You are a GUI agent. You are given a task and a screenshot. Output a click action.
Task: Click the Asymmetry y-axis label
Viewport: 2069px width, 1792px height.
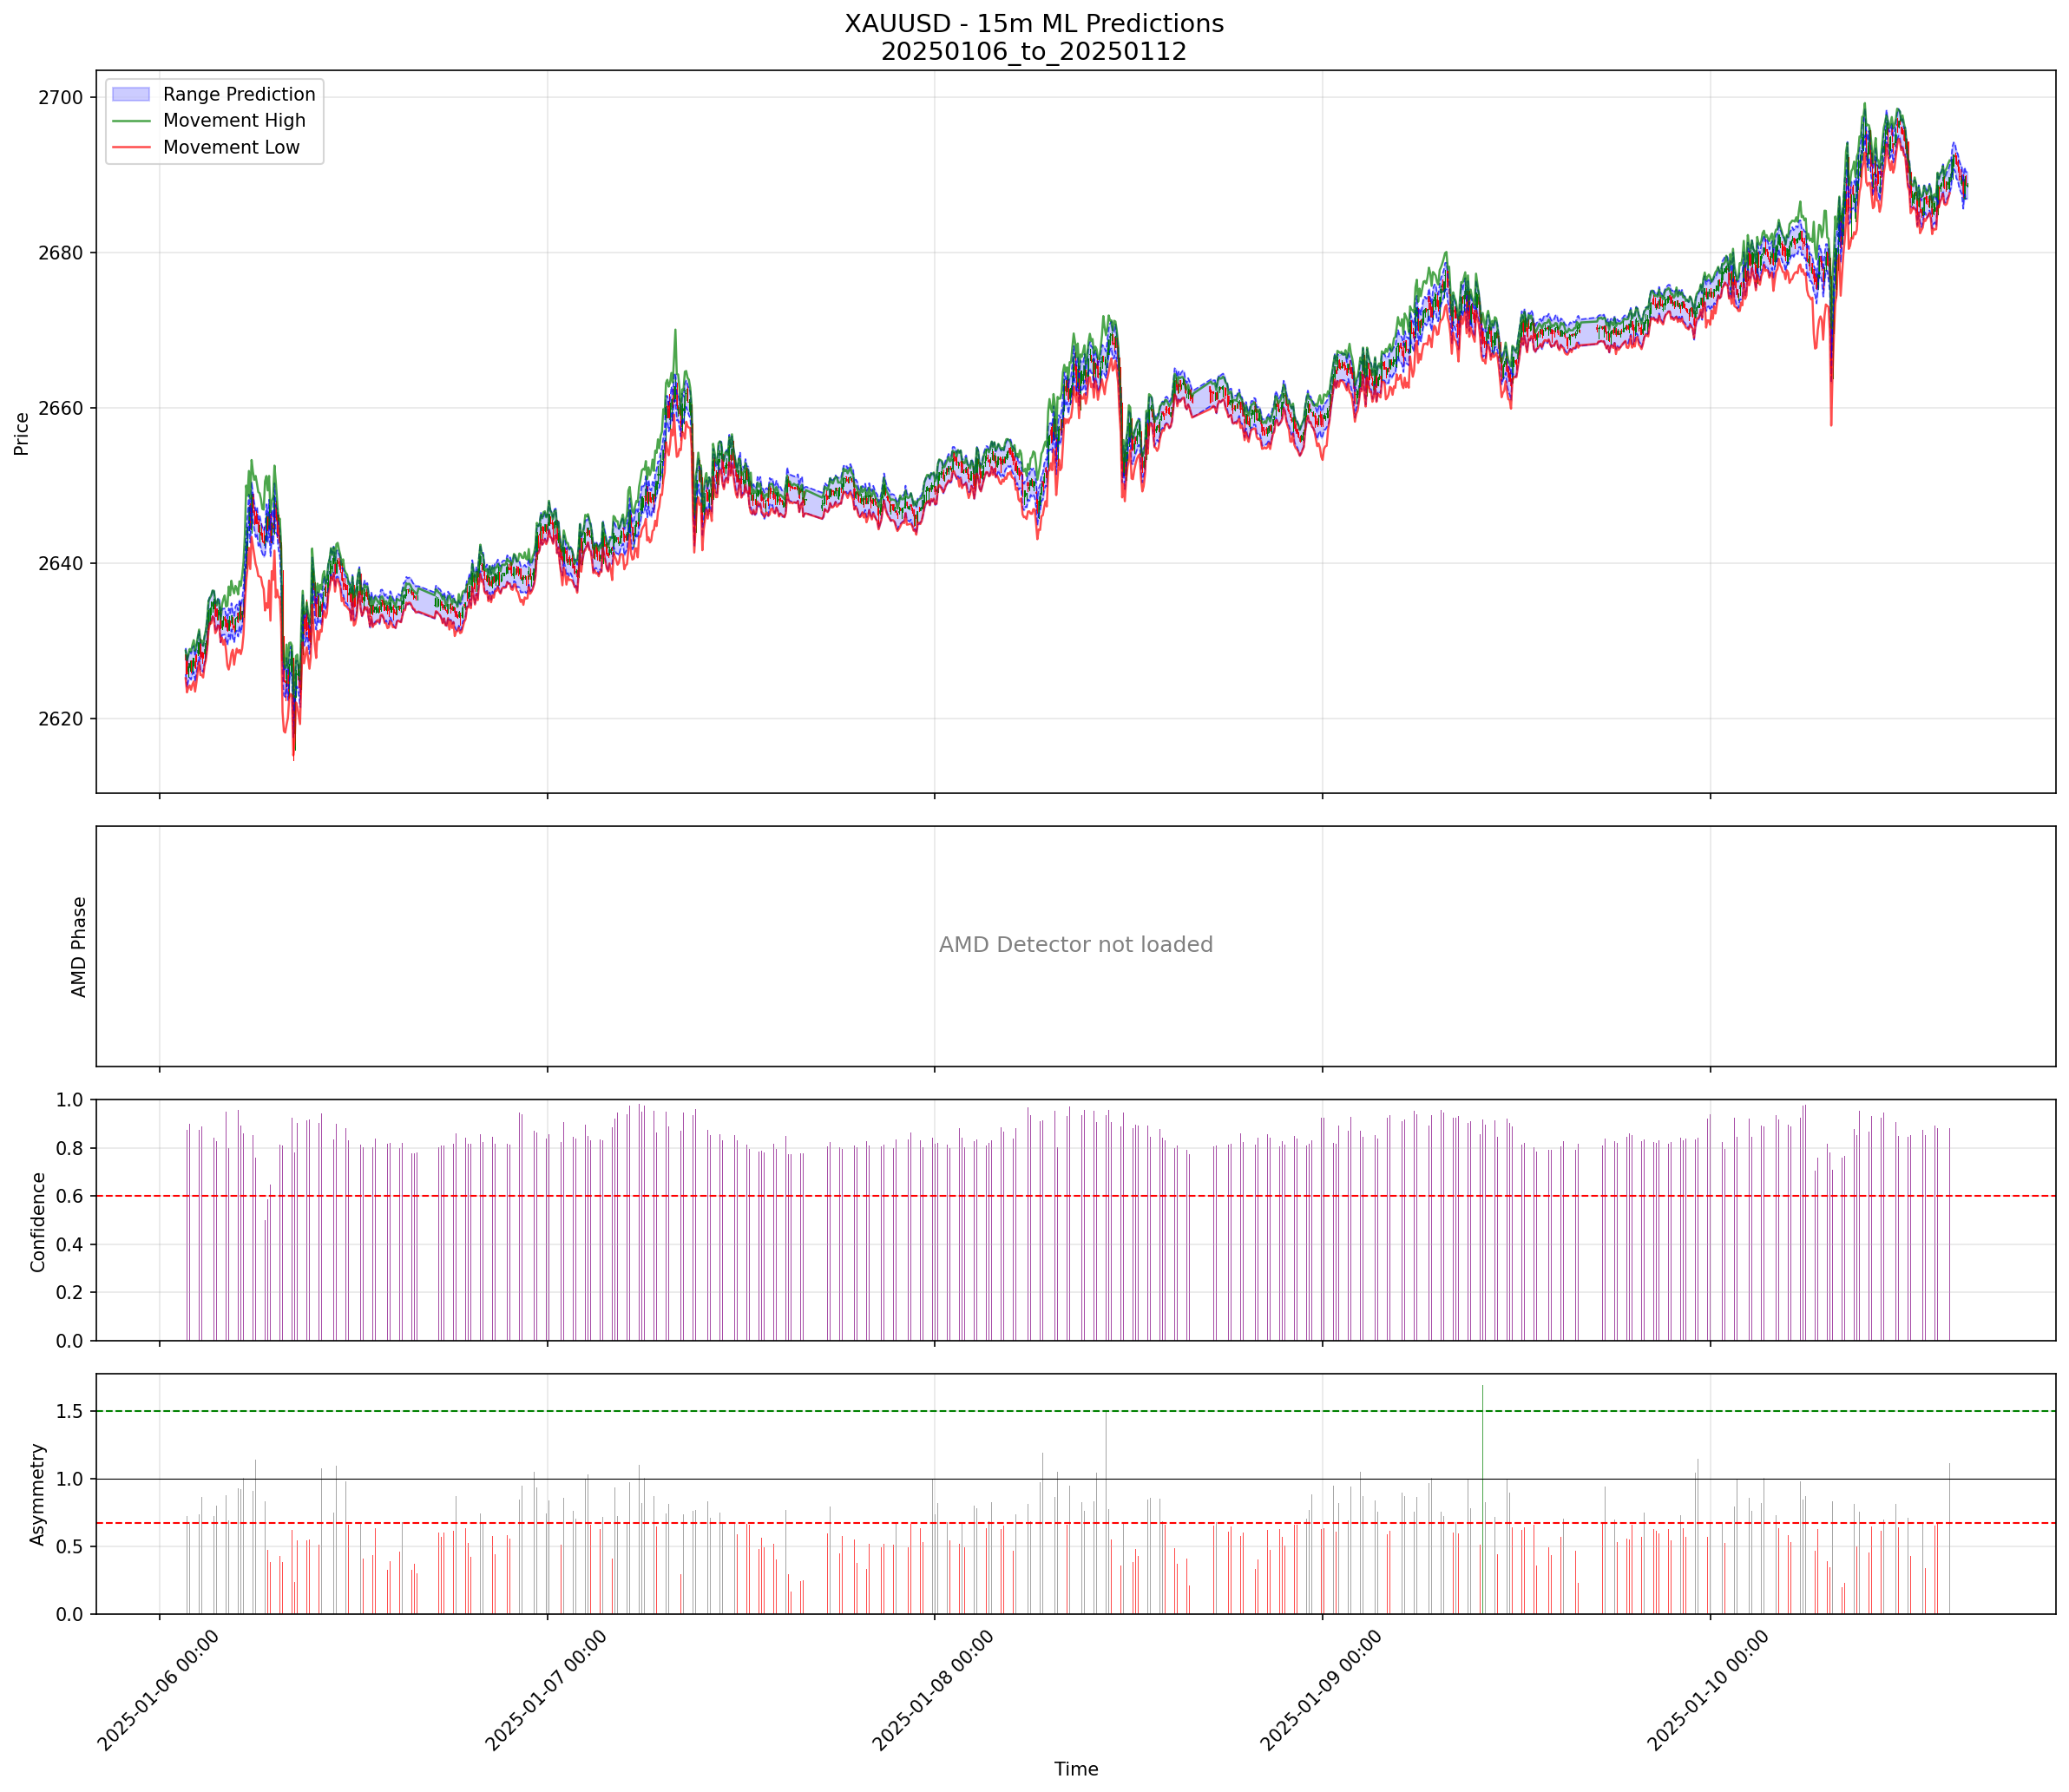pyautogui.click(x=38, y=1494)
